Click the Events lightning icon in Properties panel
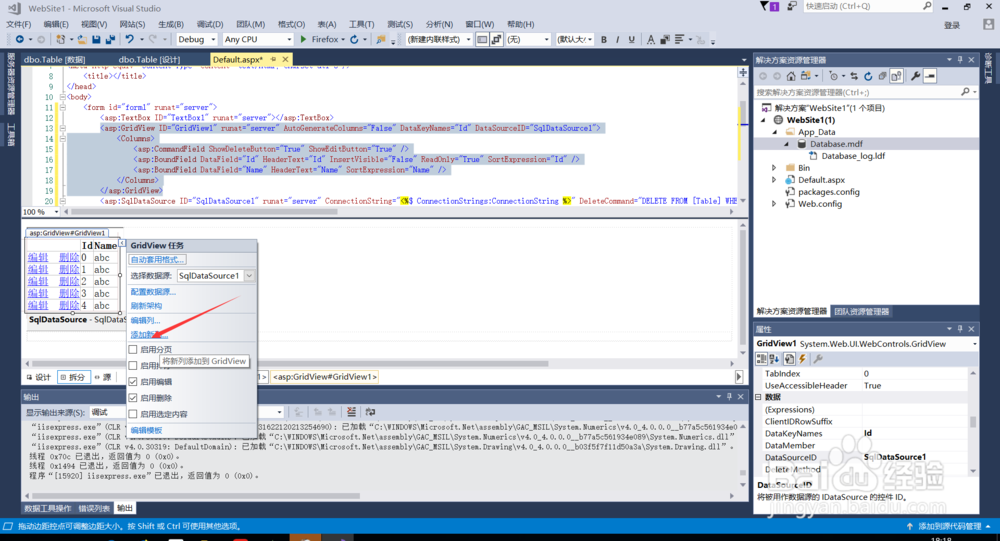1000x541 pixels. click(x=803, y=359)
